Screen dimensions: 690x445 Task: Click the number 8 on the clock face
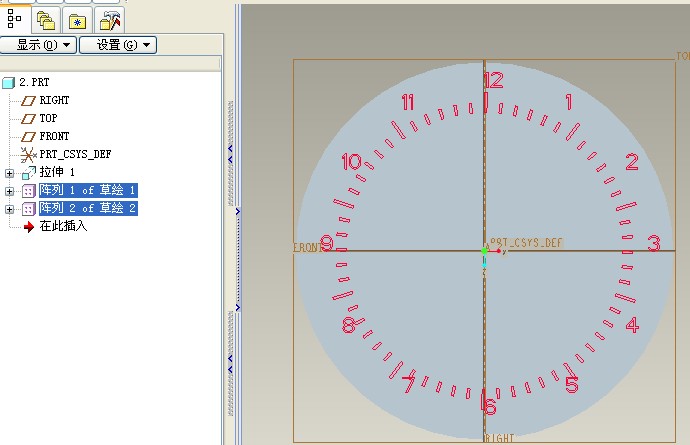(x=348, y=325)
